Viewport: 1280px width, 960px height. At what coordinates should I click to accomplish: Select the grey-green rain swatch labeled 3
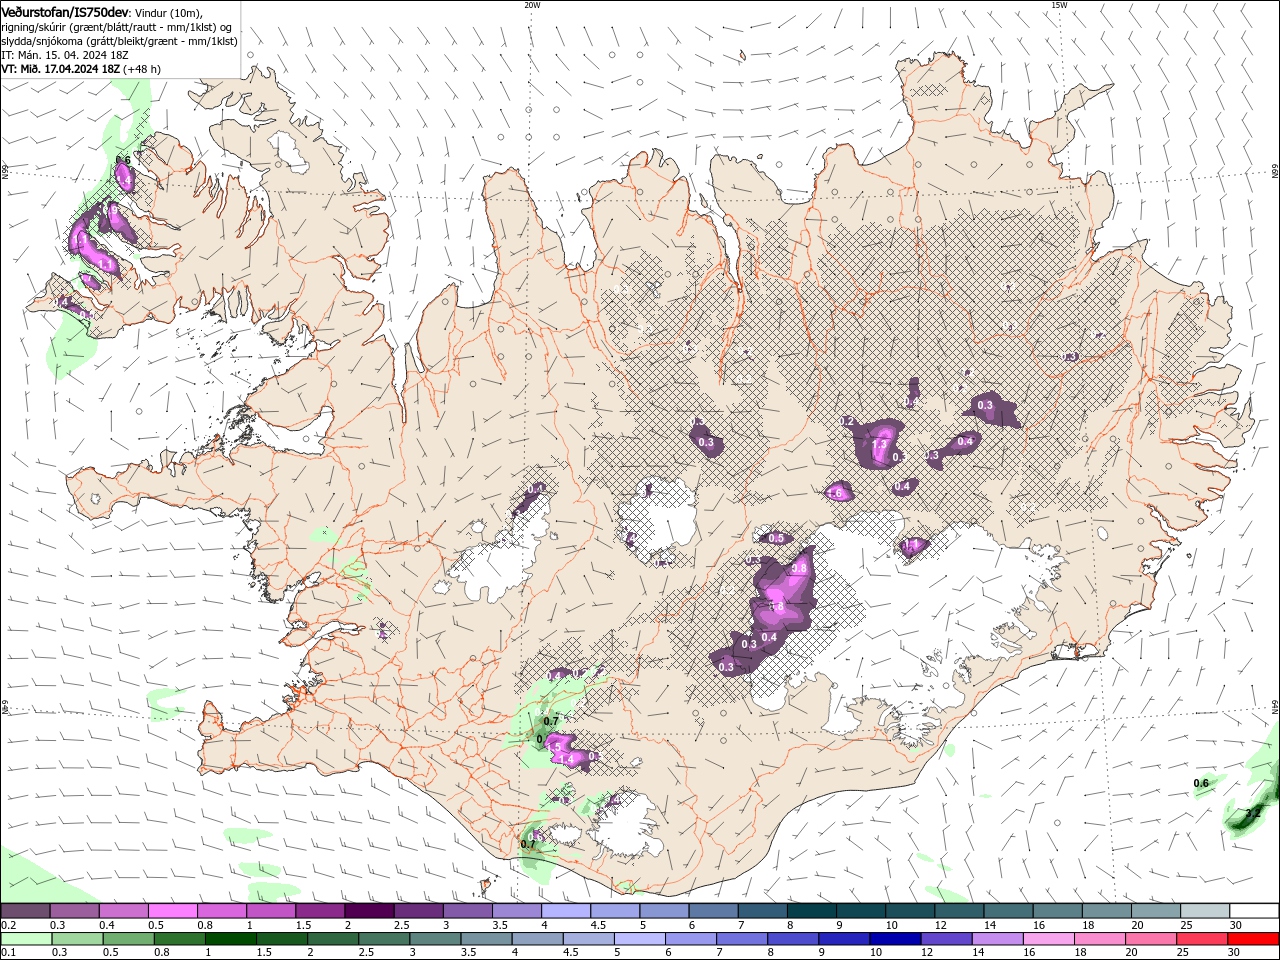[x=435, y=939]
